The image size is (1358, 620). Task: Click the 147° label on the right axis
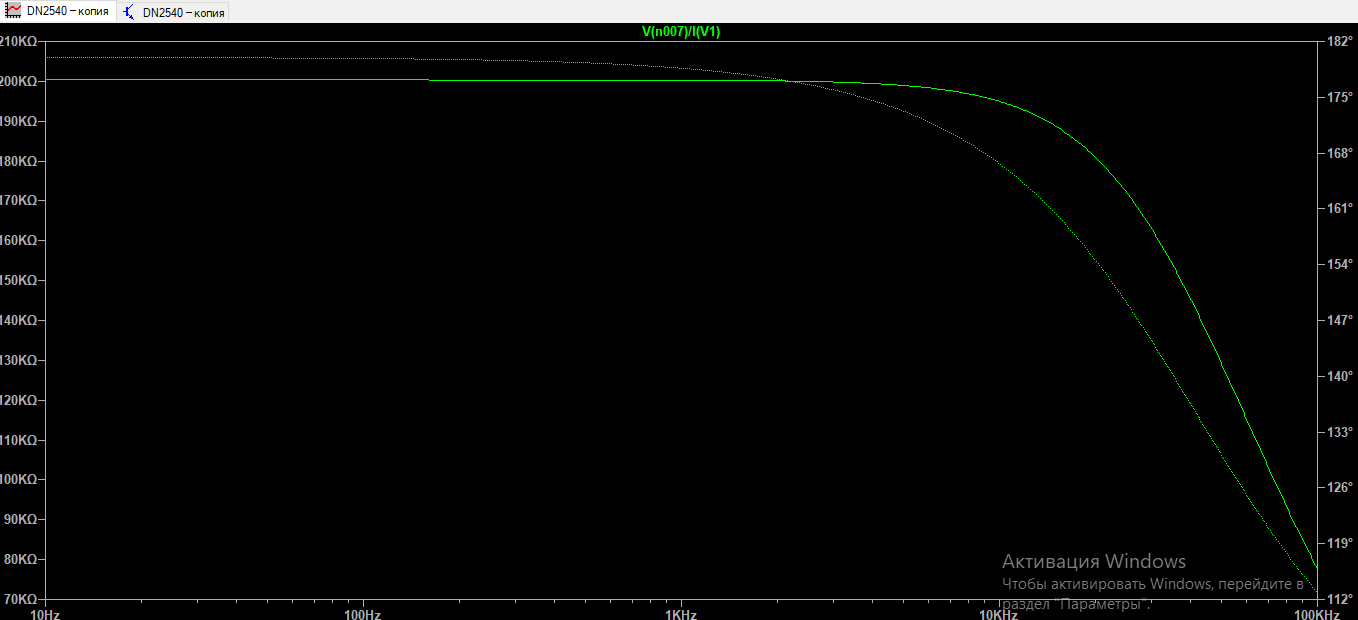click(x=1339, y=320)
